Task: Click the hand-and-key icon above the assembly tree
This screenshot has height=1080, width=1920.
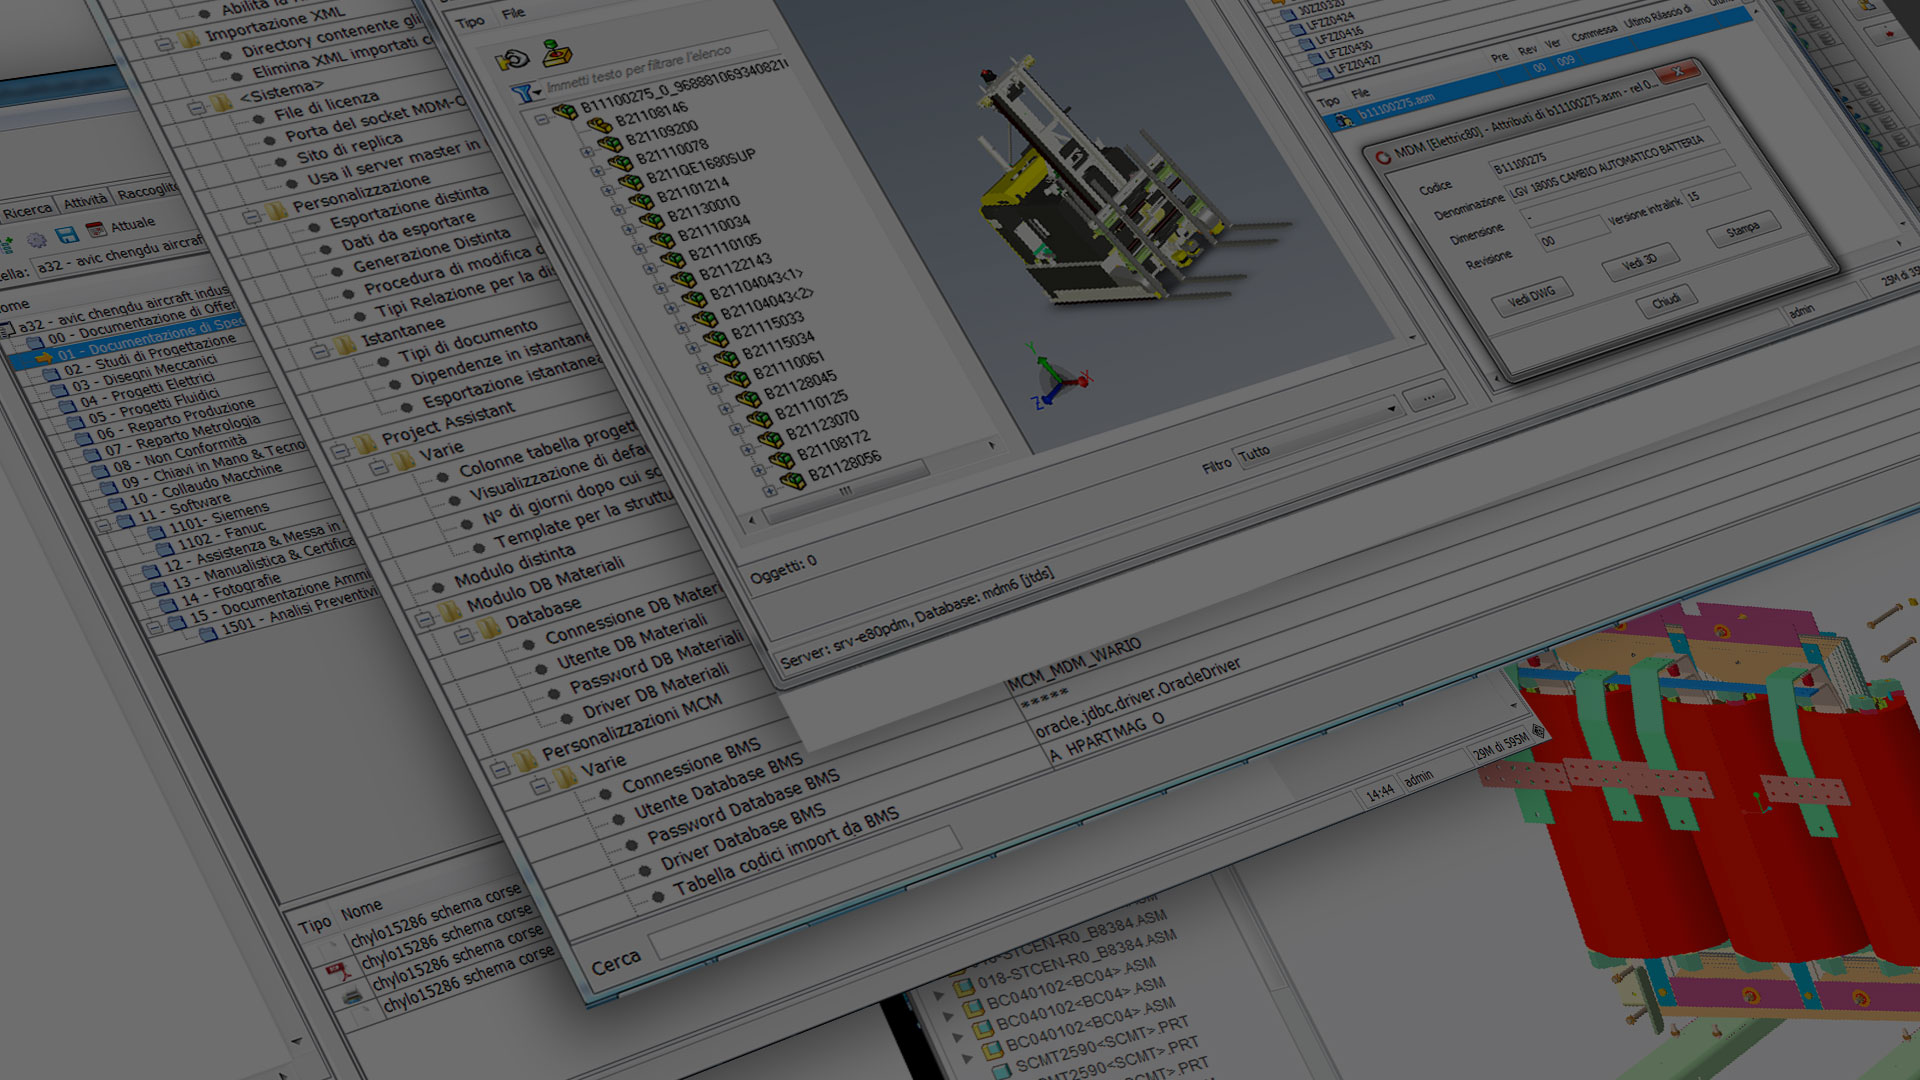Action: click(x=513, y=60)
